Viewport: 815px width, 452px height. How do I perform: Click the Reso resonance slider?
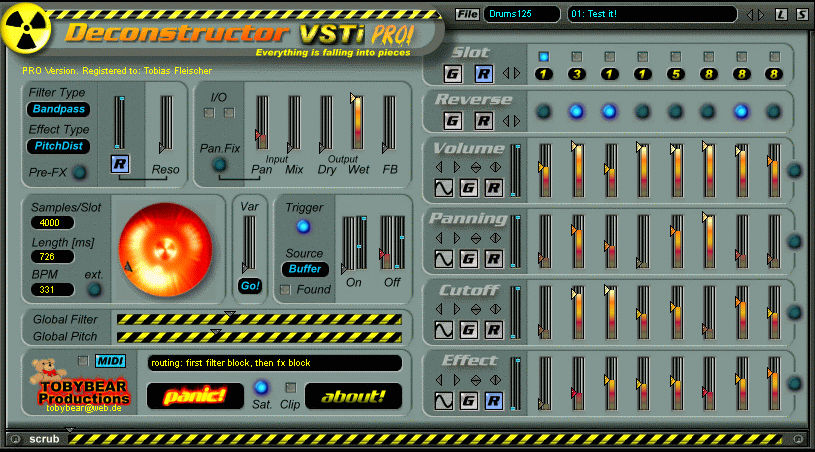pos(166,124)
